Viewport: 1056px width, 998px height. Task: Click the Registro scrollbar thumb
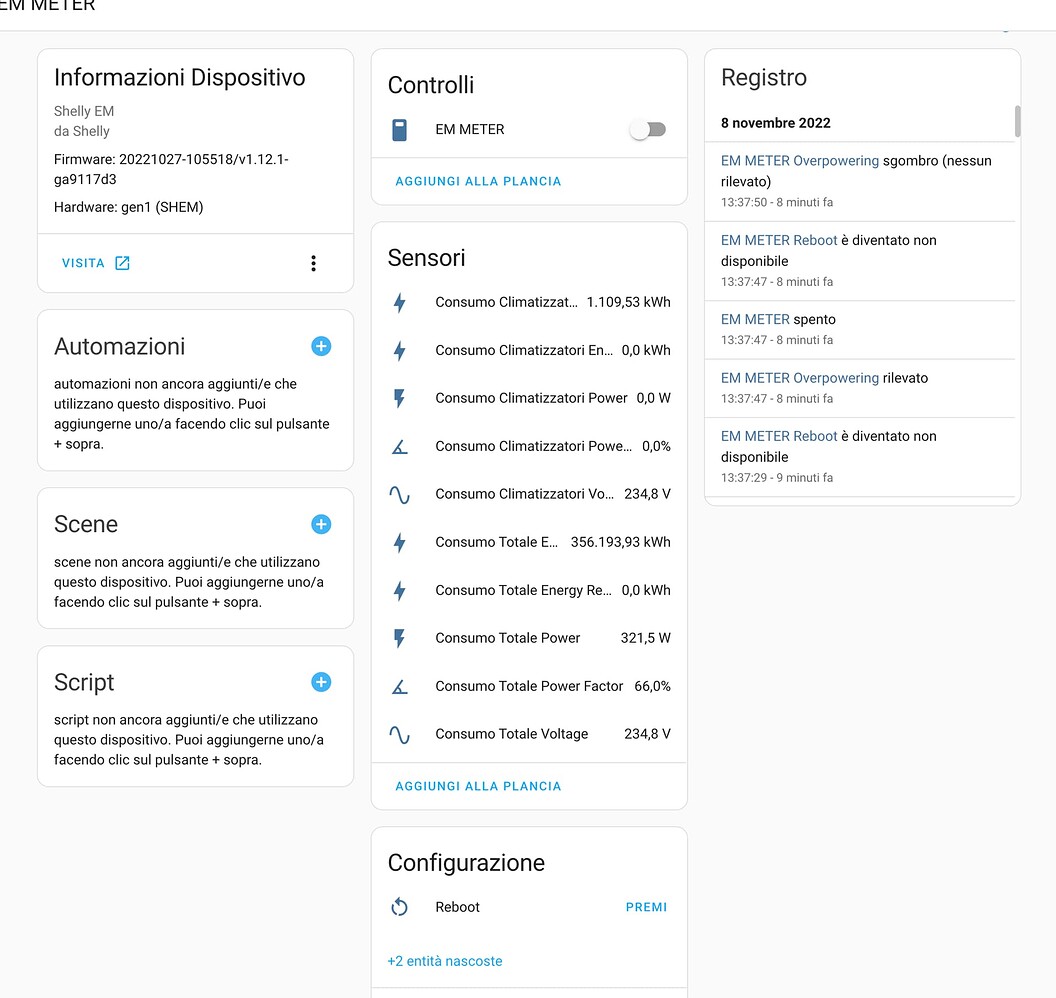[x=1017, y=121]
